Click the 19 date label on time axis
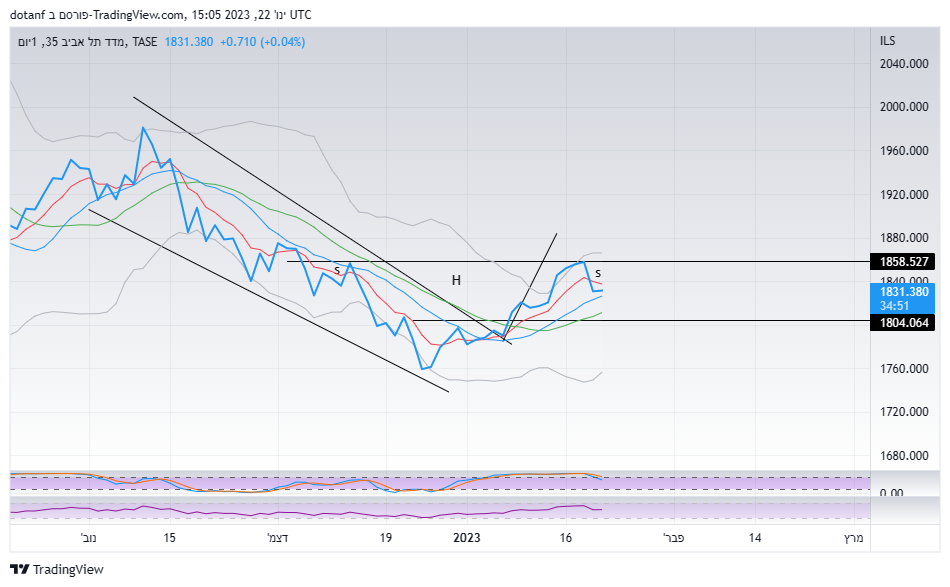 click(x=386, y=538)
